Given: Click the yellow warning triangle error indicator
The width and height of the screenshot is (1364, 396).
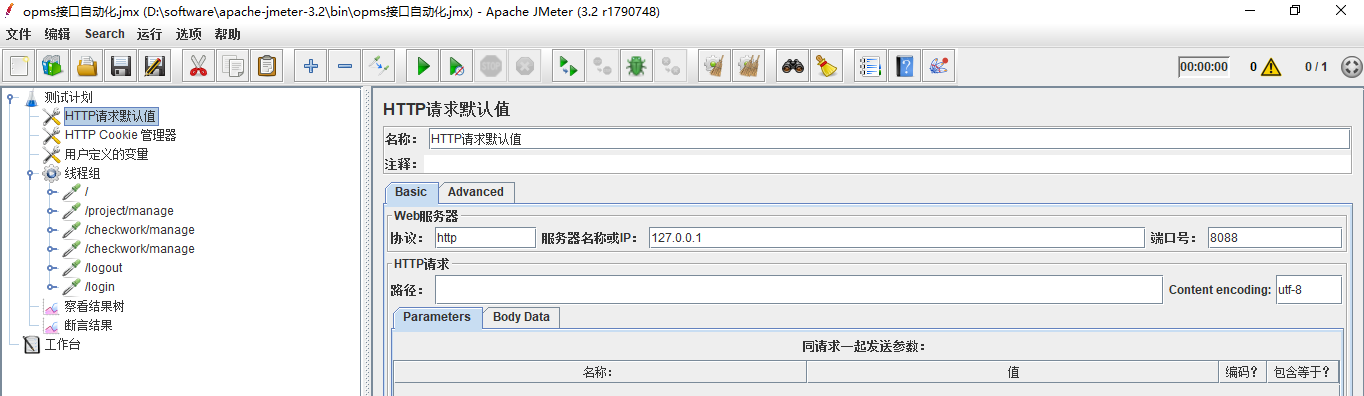Looking at the screenshot, I should tap(1271, 67).
